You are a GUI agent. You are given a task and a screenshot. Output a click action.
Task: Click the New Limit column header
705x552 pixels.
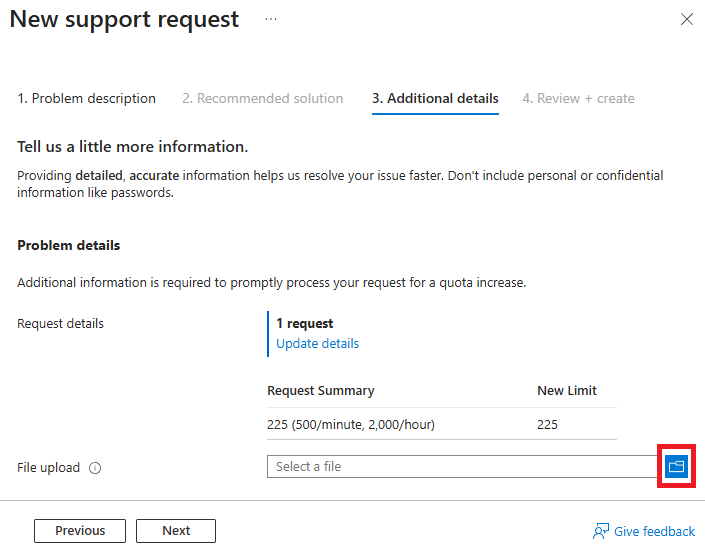(x=566, y=391)
